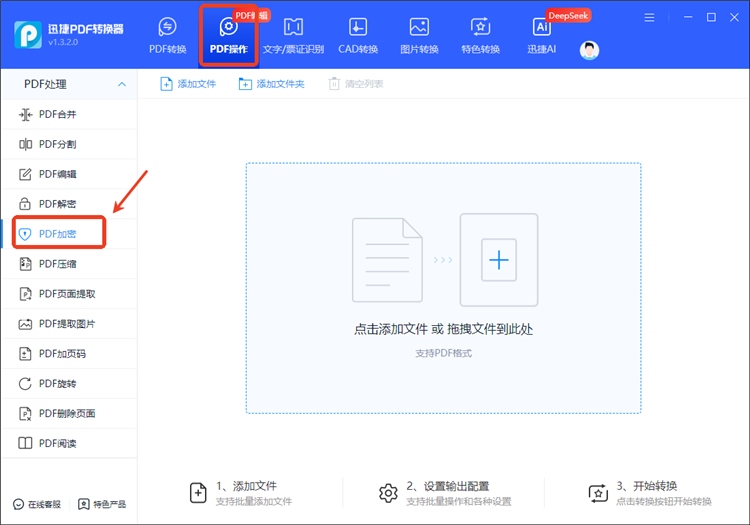Select PDF分割 in sidebar
The image size is (750, 525).
click(69, 144)
